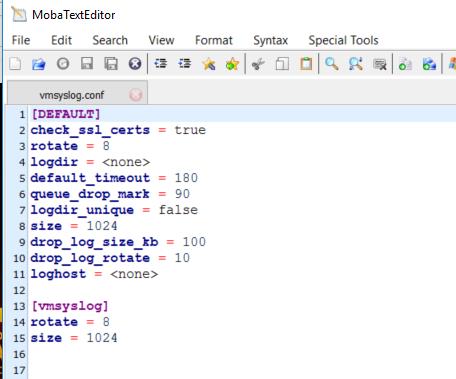The width and height of the screenshot is (456, 379).
Task: Click the clear search results icon
Action: coord(380,64)
